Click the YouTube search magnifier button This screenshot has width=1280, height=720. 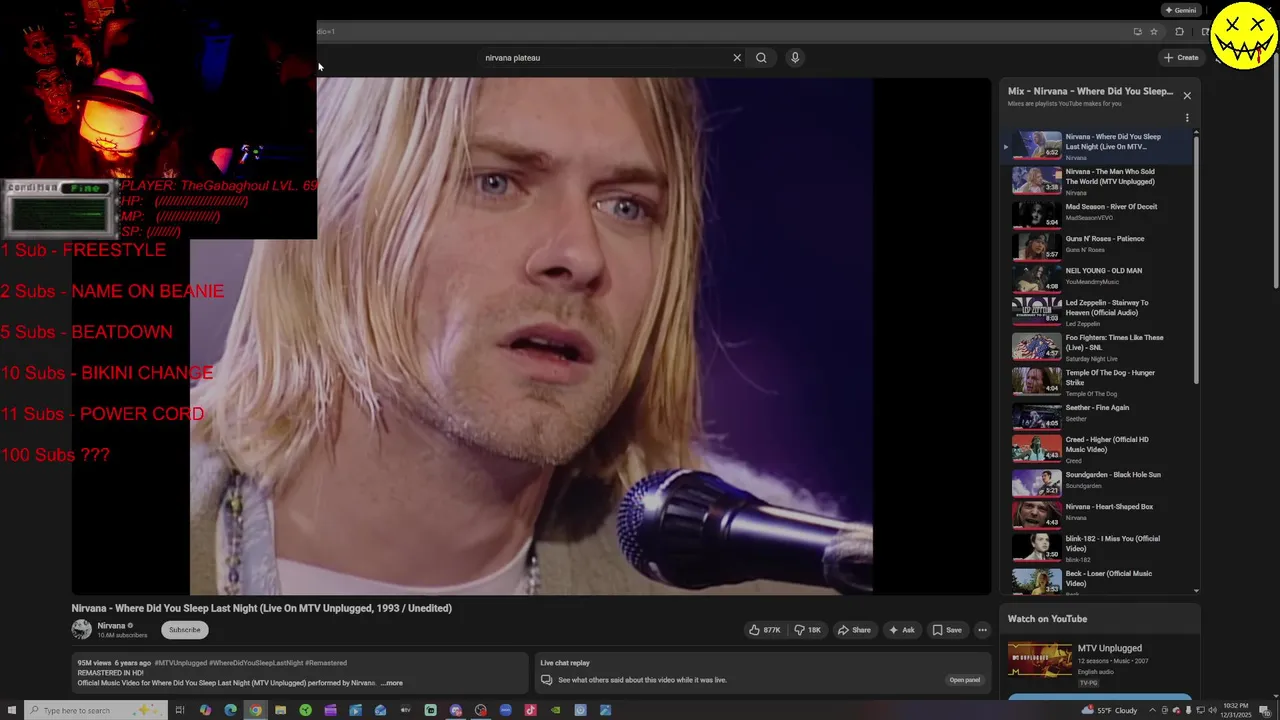pyautogui.click(x=761, y=57)
